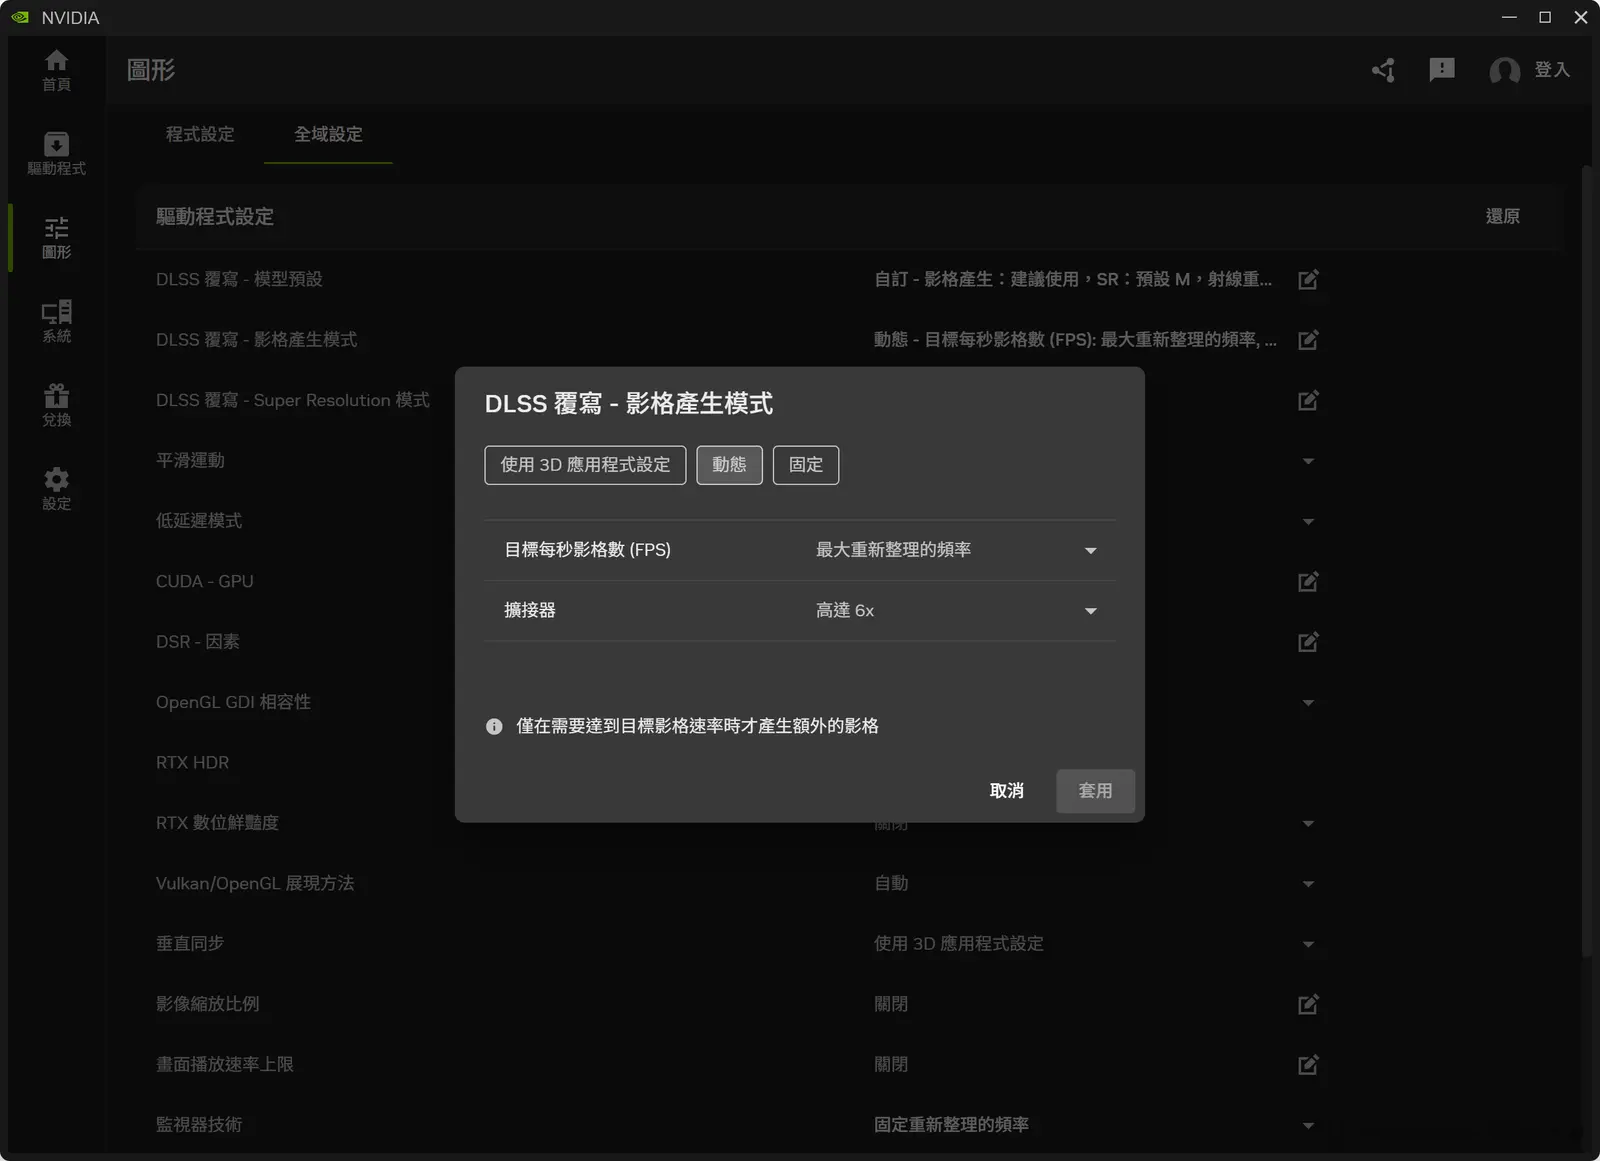The image size is (1600, 1161).
Task: Close the NVIDIA app window
Action: point(1581,17)
